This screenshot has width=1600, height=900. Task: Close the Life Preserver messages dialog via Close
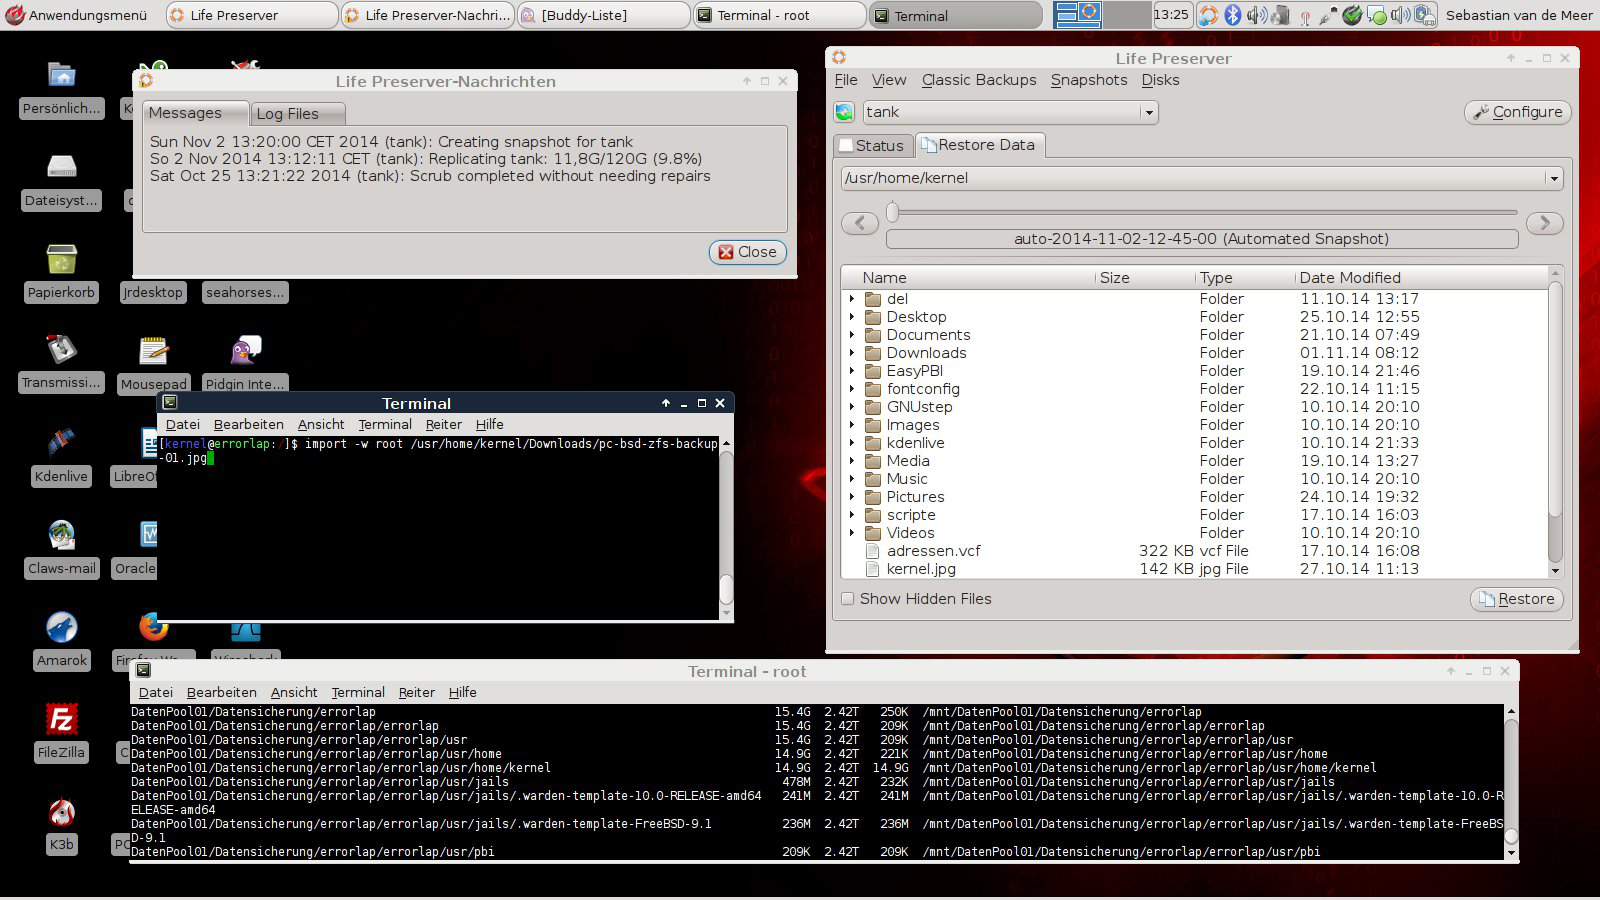[x=747, y=252]
